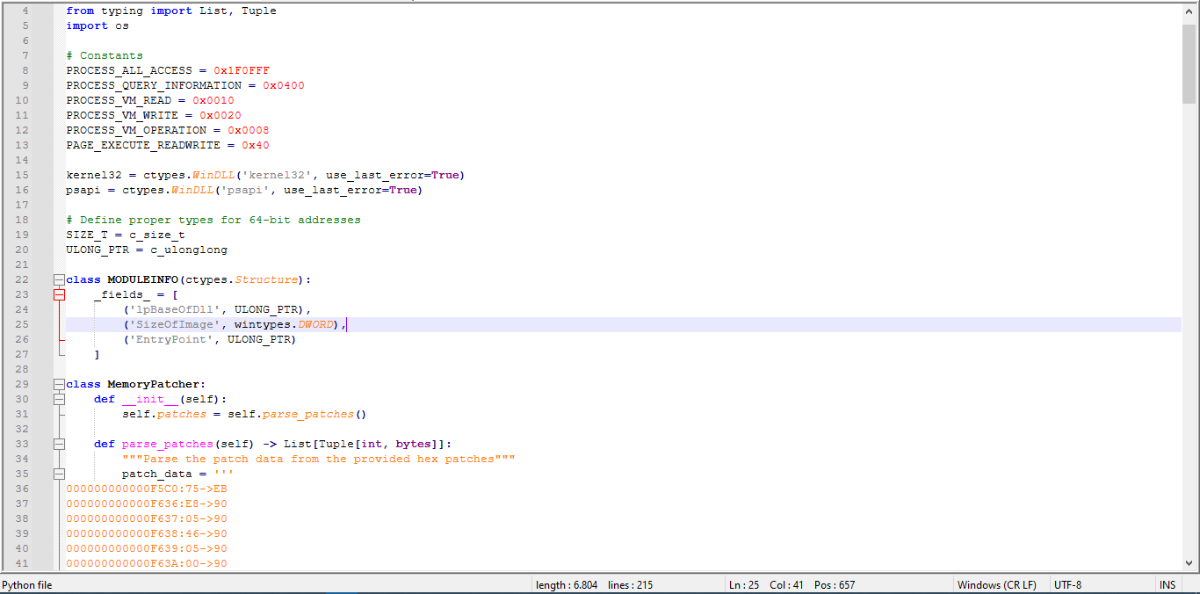Place cursor on the '# Constants' comment

pos(104,55)
